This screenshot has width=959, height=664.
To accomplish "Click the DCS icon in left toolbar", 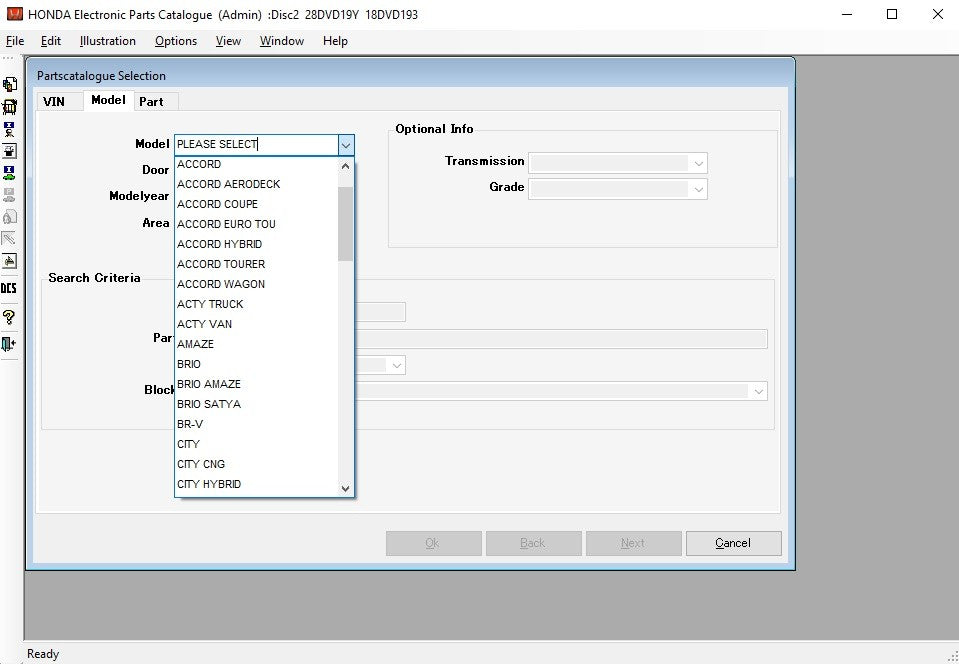I will (9, 288).
